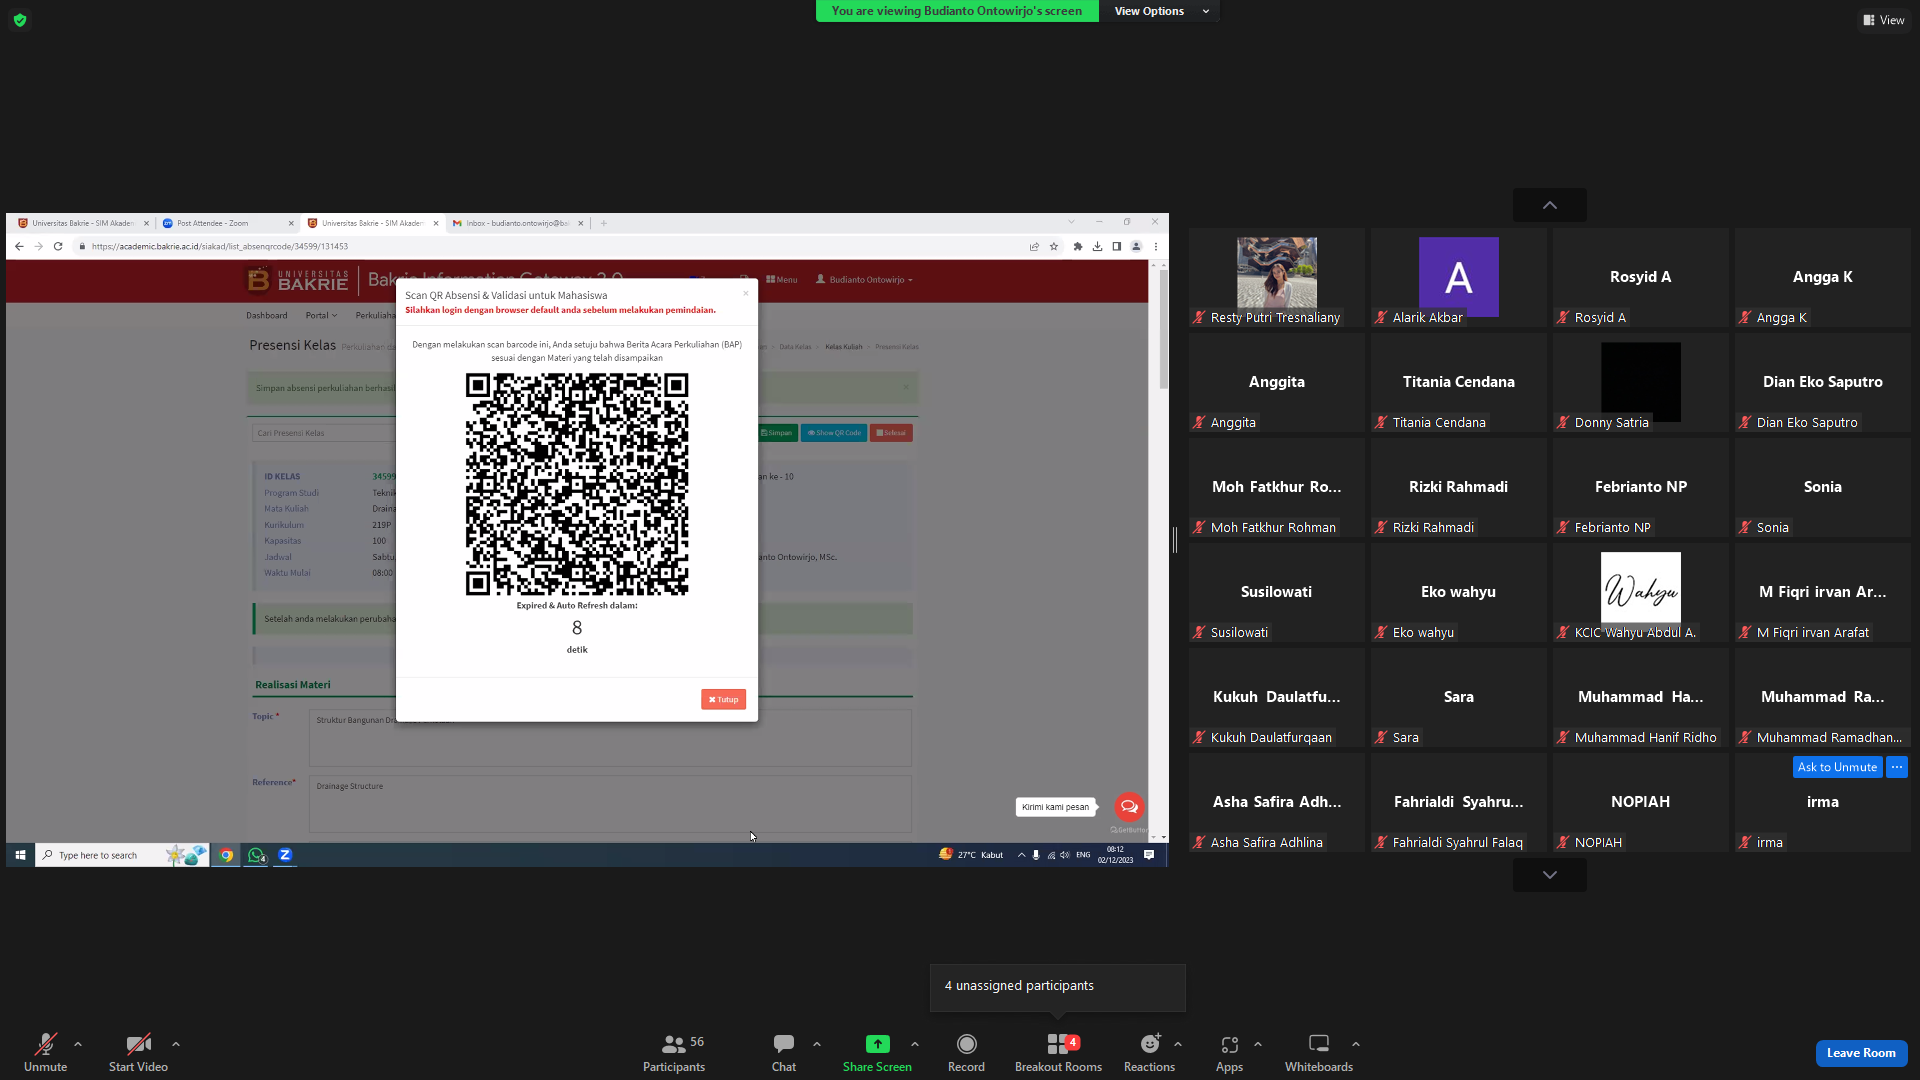Open browser extensions puzzle icon
The width and height of the screenshot is (1920, 1080).
(x=1078, y=246)
